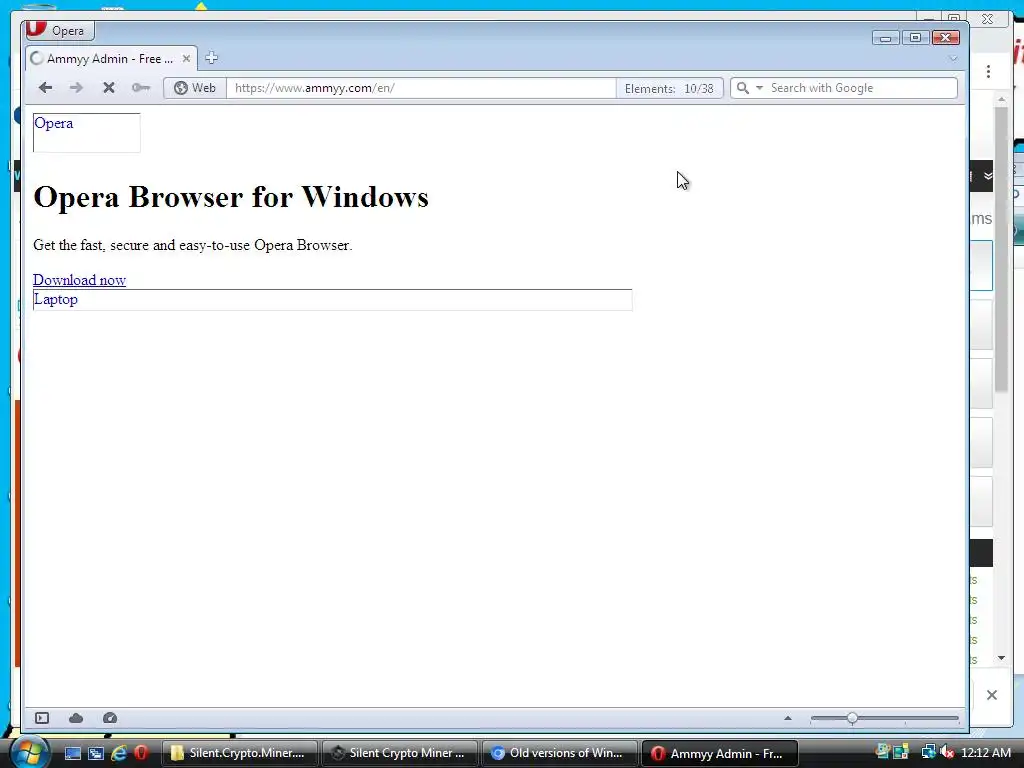Open closed tabs dropdown in tab bar
1024x768 pixels.
[x=953, y=58]
